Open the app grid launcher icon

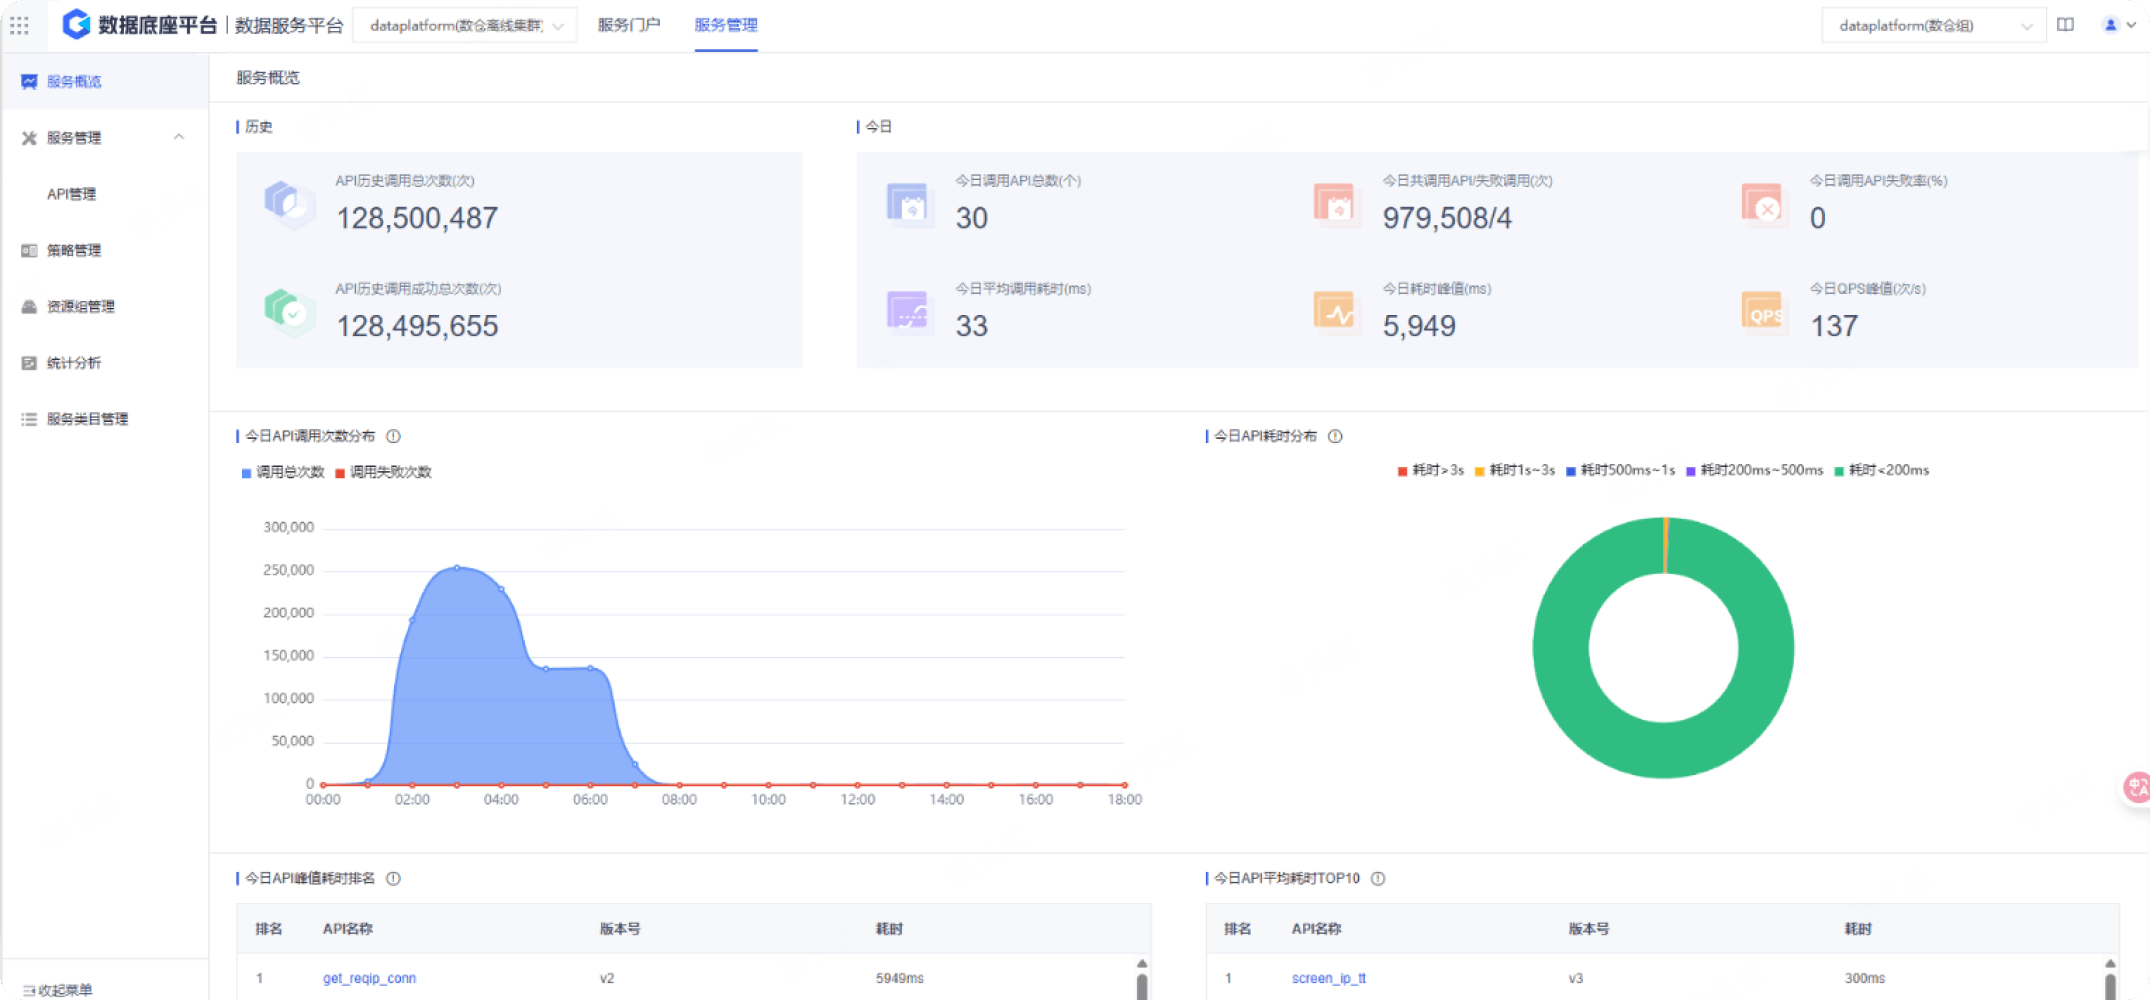tap(19, 26)
